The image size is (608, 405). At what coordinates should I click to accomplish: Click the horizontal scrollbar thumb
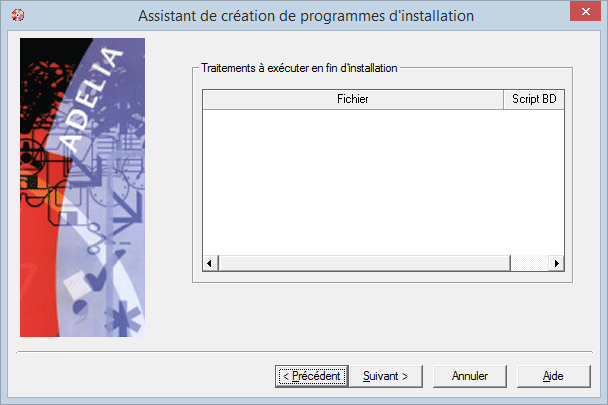(364, 263)
